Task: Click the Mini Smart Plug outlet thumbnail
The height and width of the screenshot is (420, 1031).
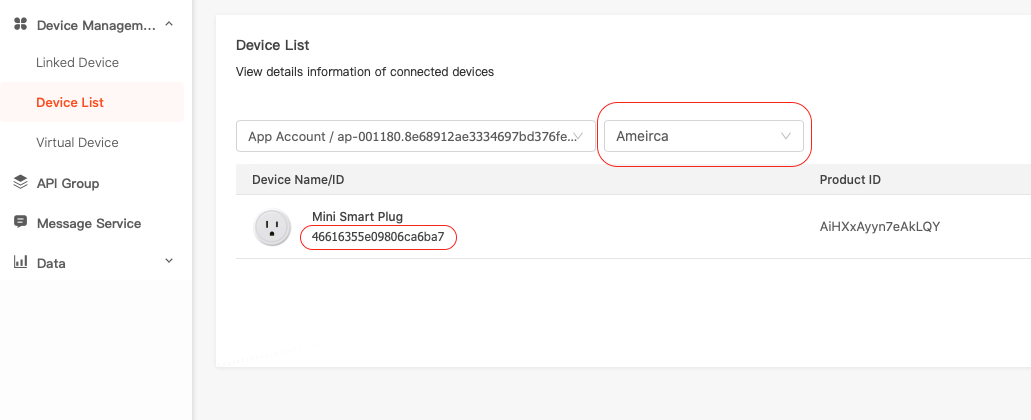Action: 272,227
